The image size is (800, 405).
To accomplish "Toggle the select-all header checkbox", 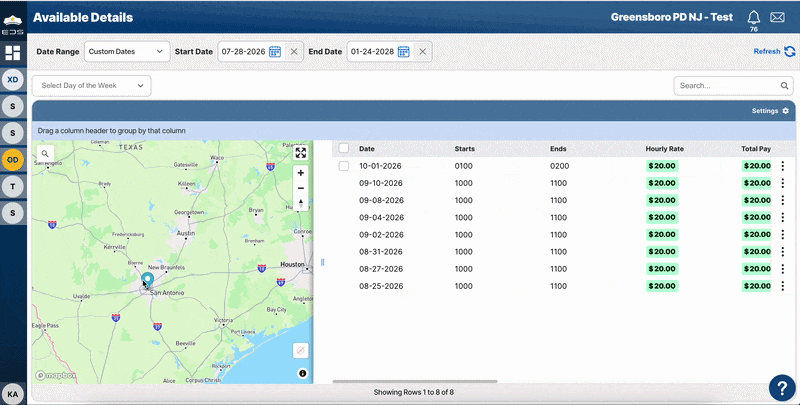I will pos(344,148).
